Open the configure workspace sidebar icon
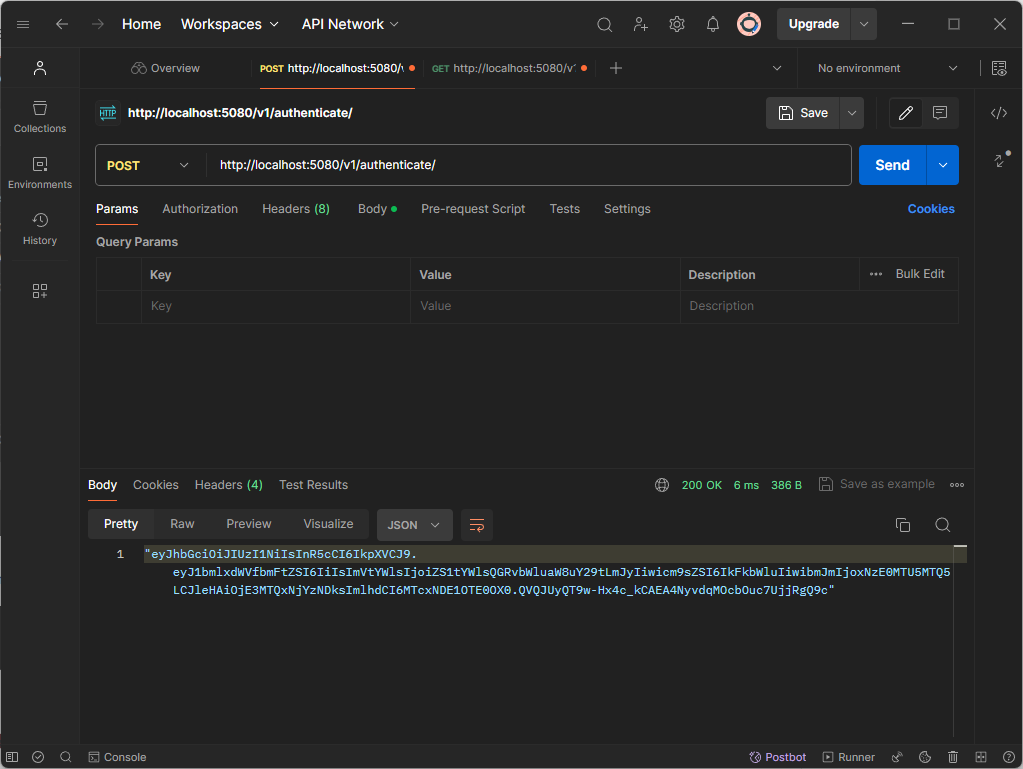Viewport: 1023px width, 769px height. tap(40, 291)
